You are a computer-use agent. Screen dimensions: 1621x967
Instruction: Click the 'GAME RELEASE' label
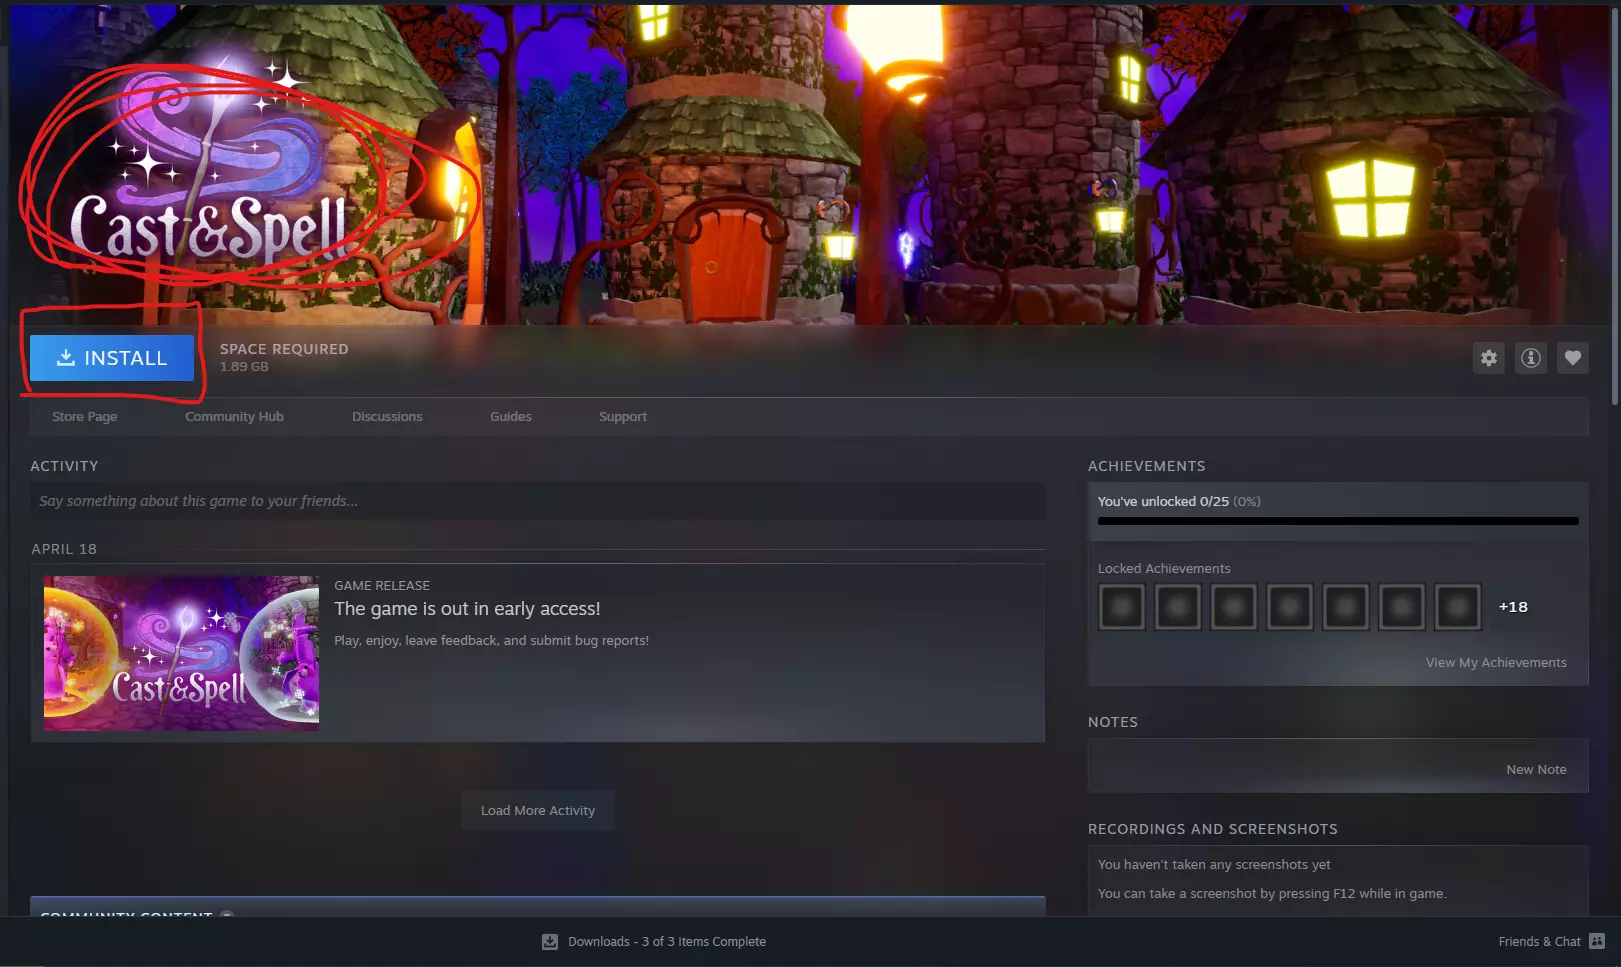pyautogui.click(x=382, y=586)
